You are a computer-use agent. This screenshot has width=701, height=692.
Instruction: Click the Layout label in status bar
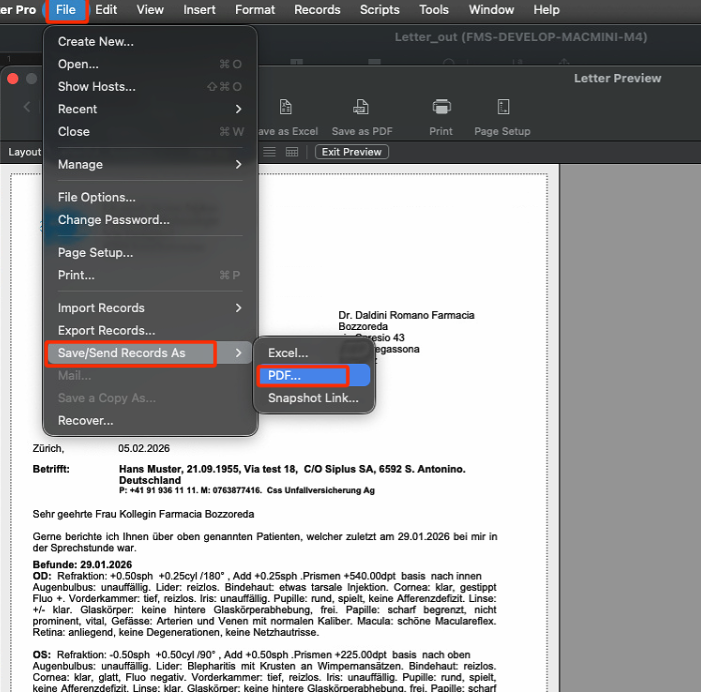tap(25, 152)
